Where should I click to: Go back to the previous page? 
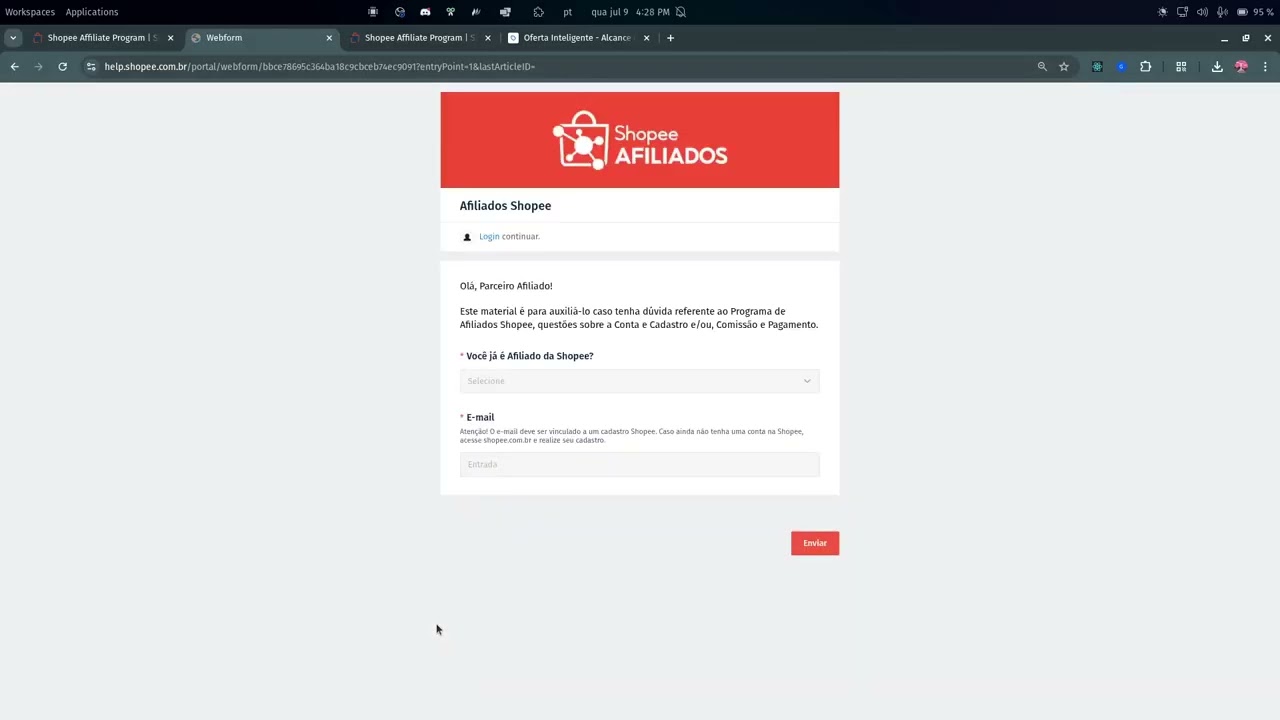[x=15, y=67]
